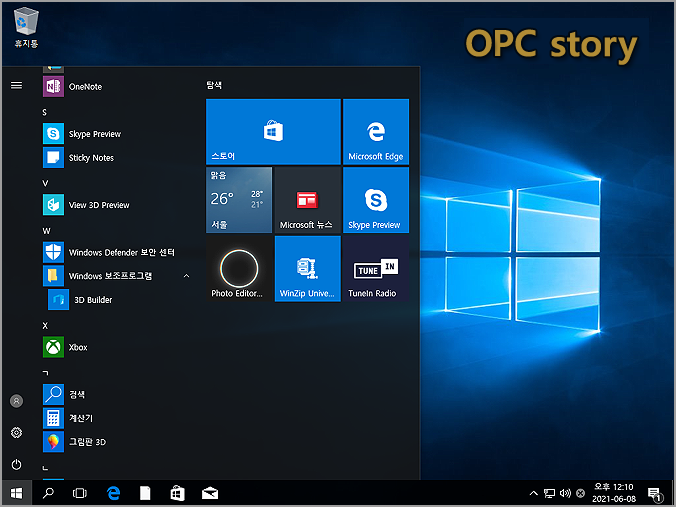Click the Windows Start button
This screenshot has height=507, width=676.
click(x=16, y=493)
